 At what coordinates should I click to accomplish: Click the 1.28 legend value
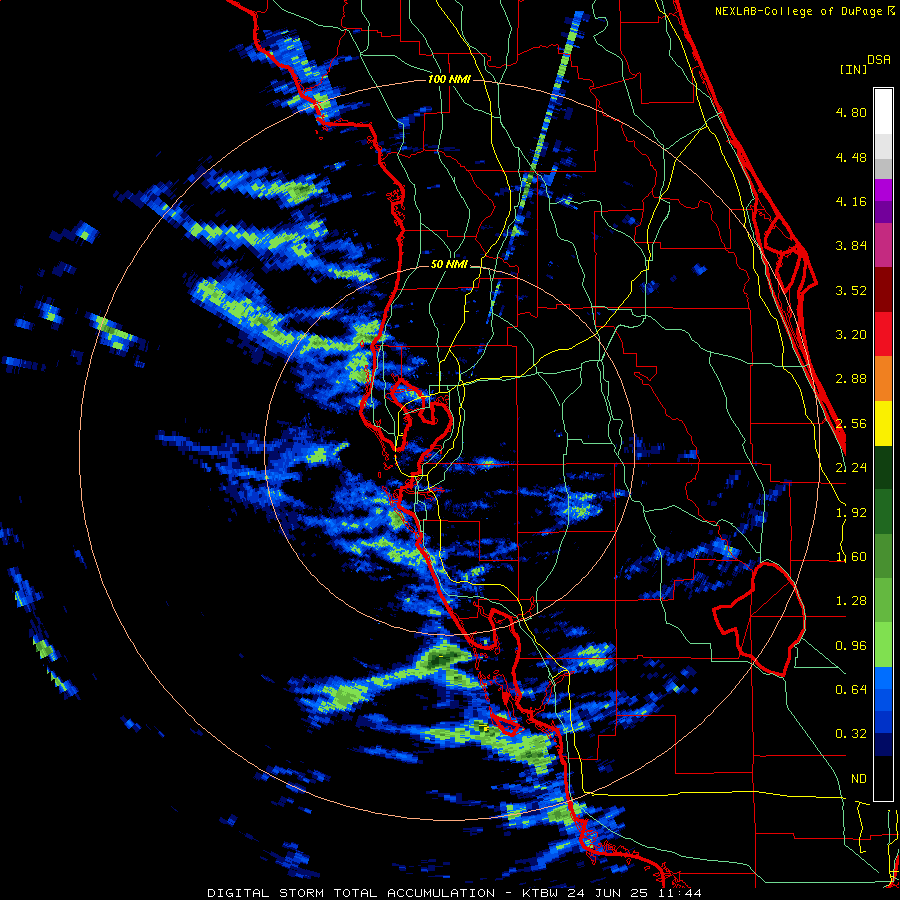(x=851, y=601)
